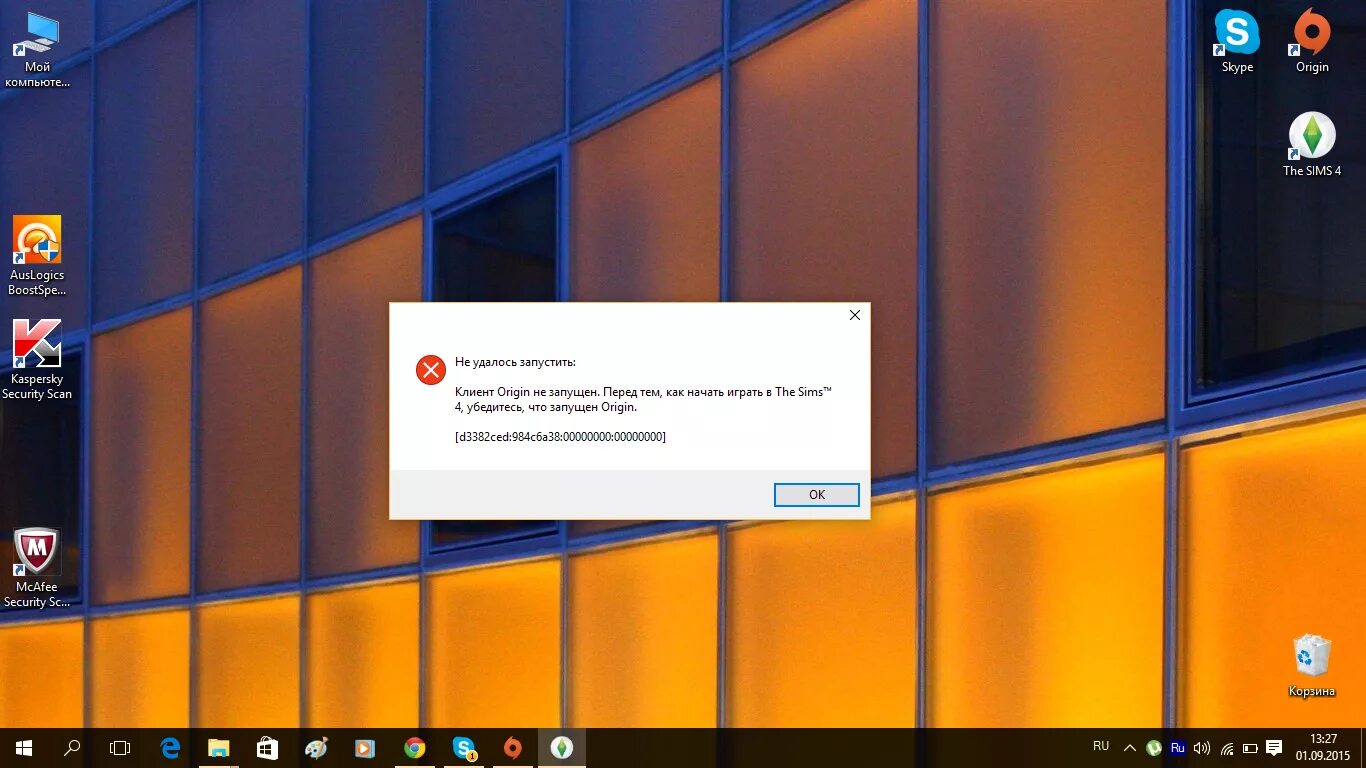
Task: Switch to Skype in the taskbar
Action: coord(463,748)
